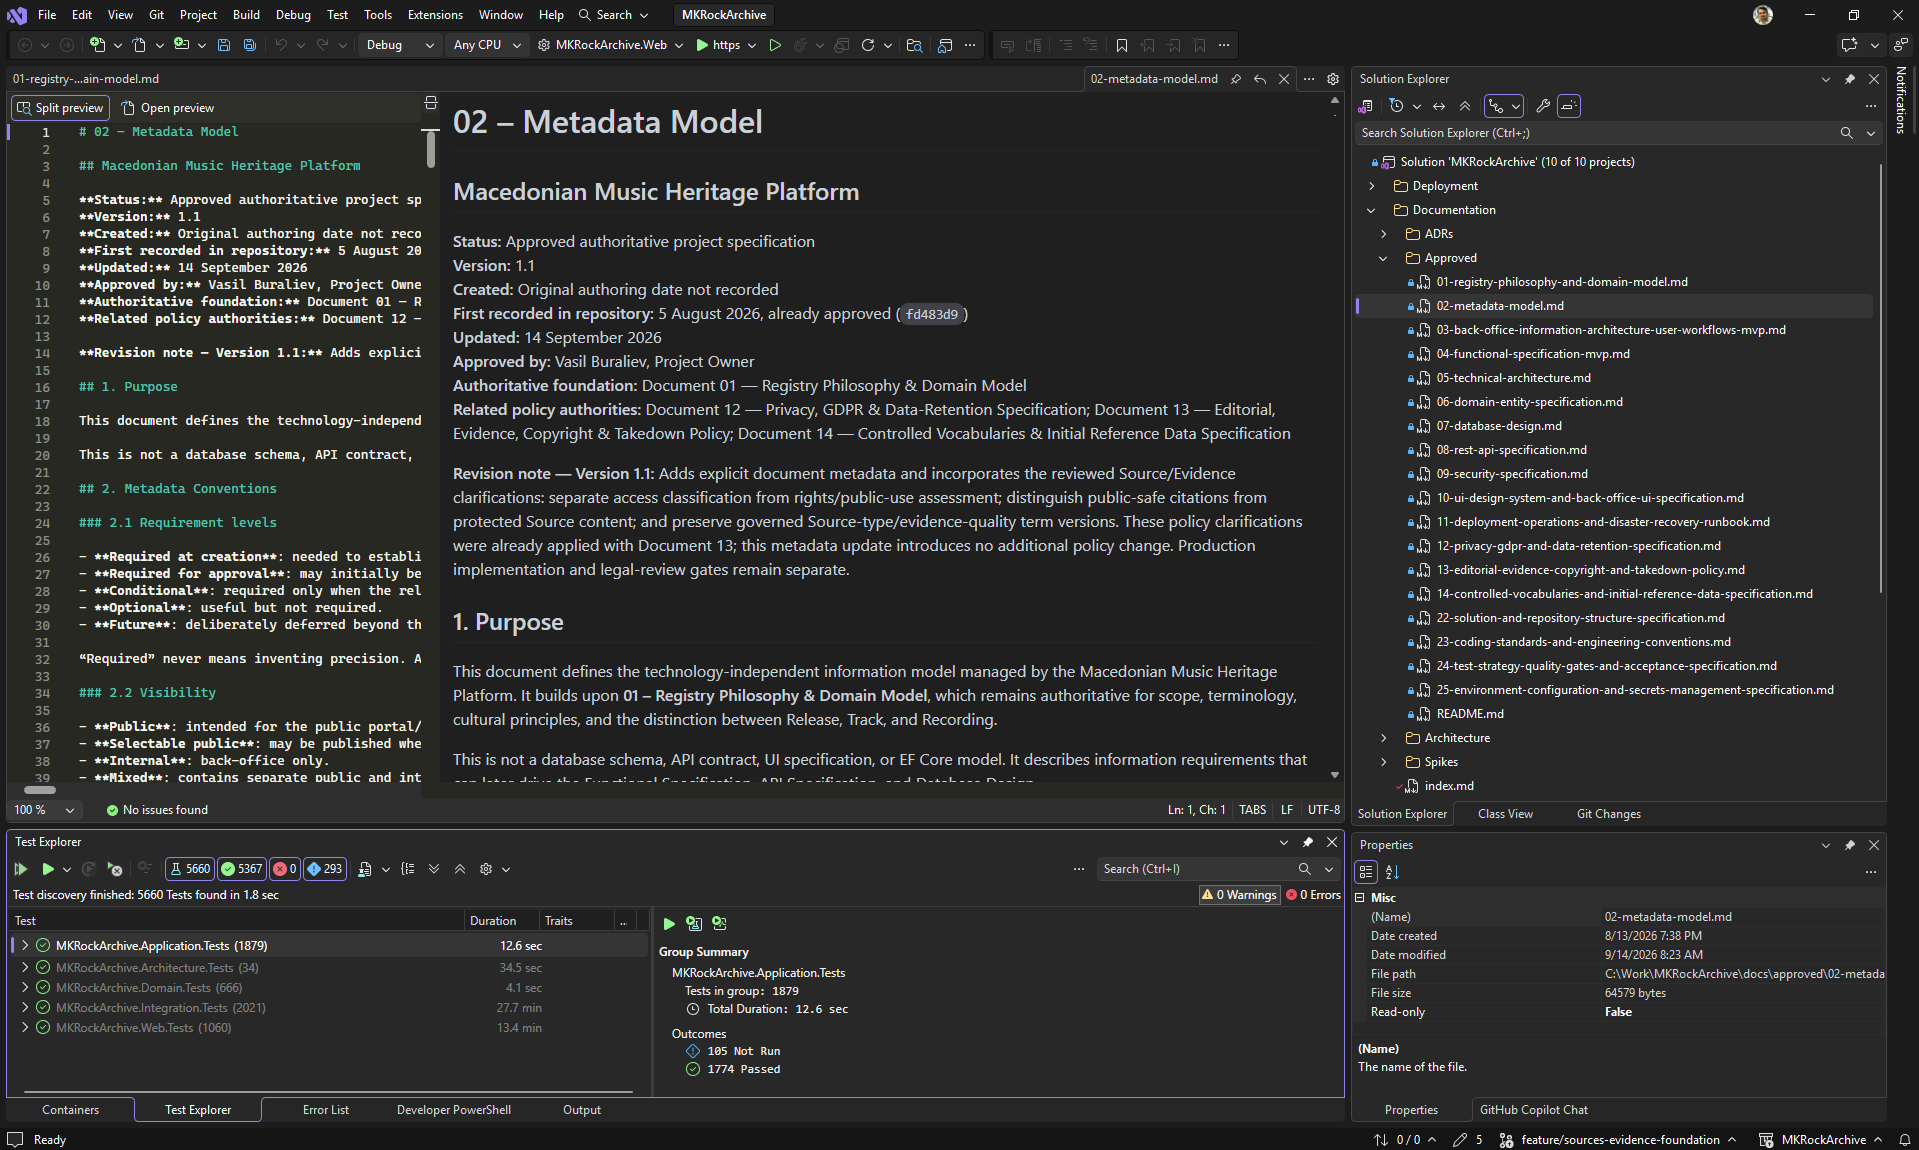This screenshot has width=1919, height=1150.
Task: Toggle the 5367 passed tests filter
Action: [x=242, y=869]
